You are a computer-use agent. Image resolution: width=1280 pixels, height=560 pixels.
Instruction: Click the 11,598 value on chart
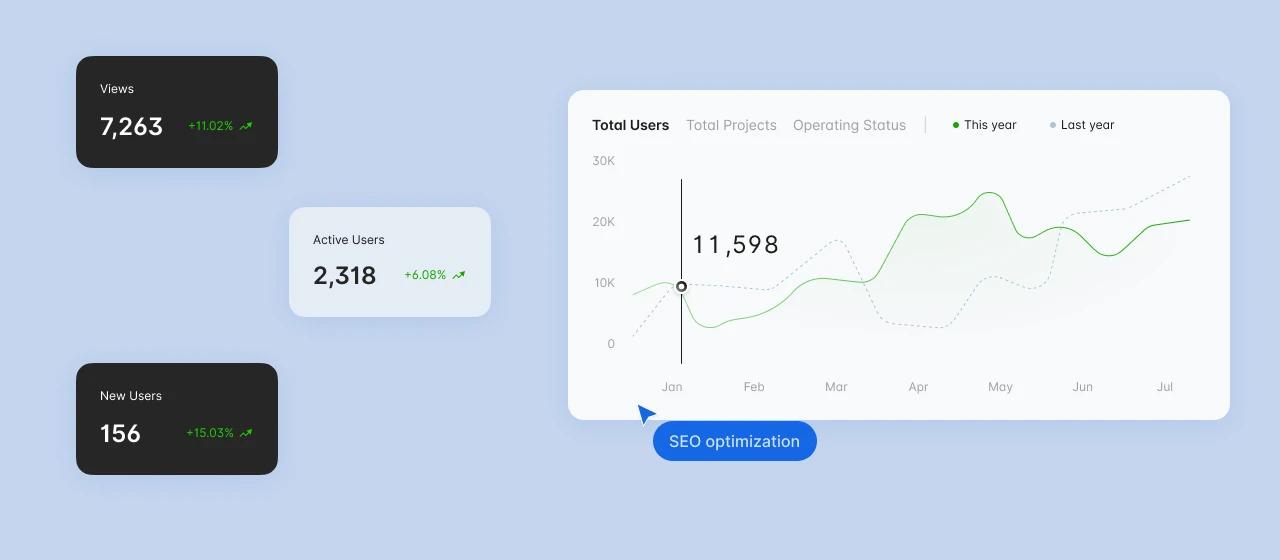[735, 245]
